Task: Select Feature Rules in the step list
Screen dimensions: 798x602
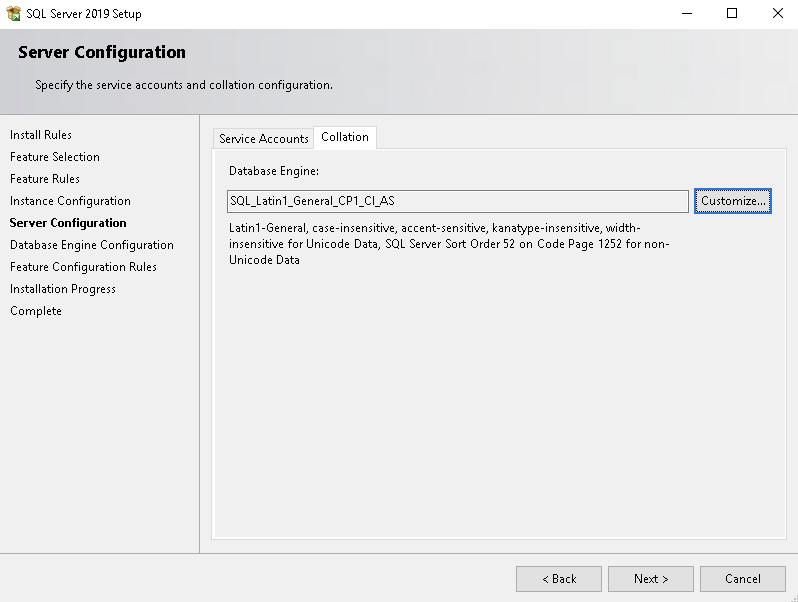Action: tap(45, 179)
